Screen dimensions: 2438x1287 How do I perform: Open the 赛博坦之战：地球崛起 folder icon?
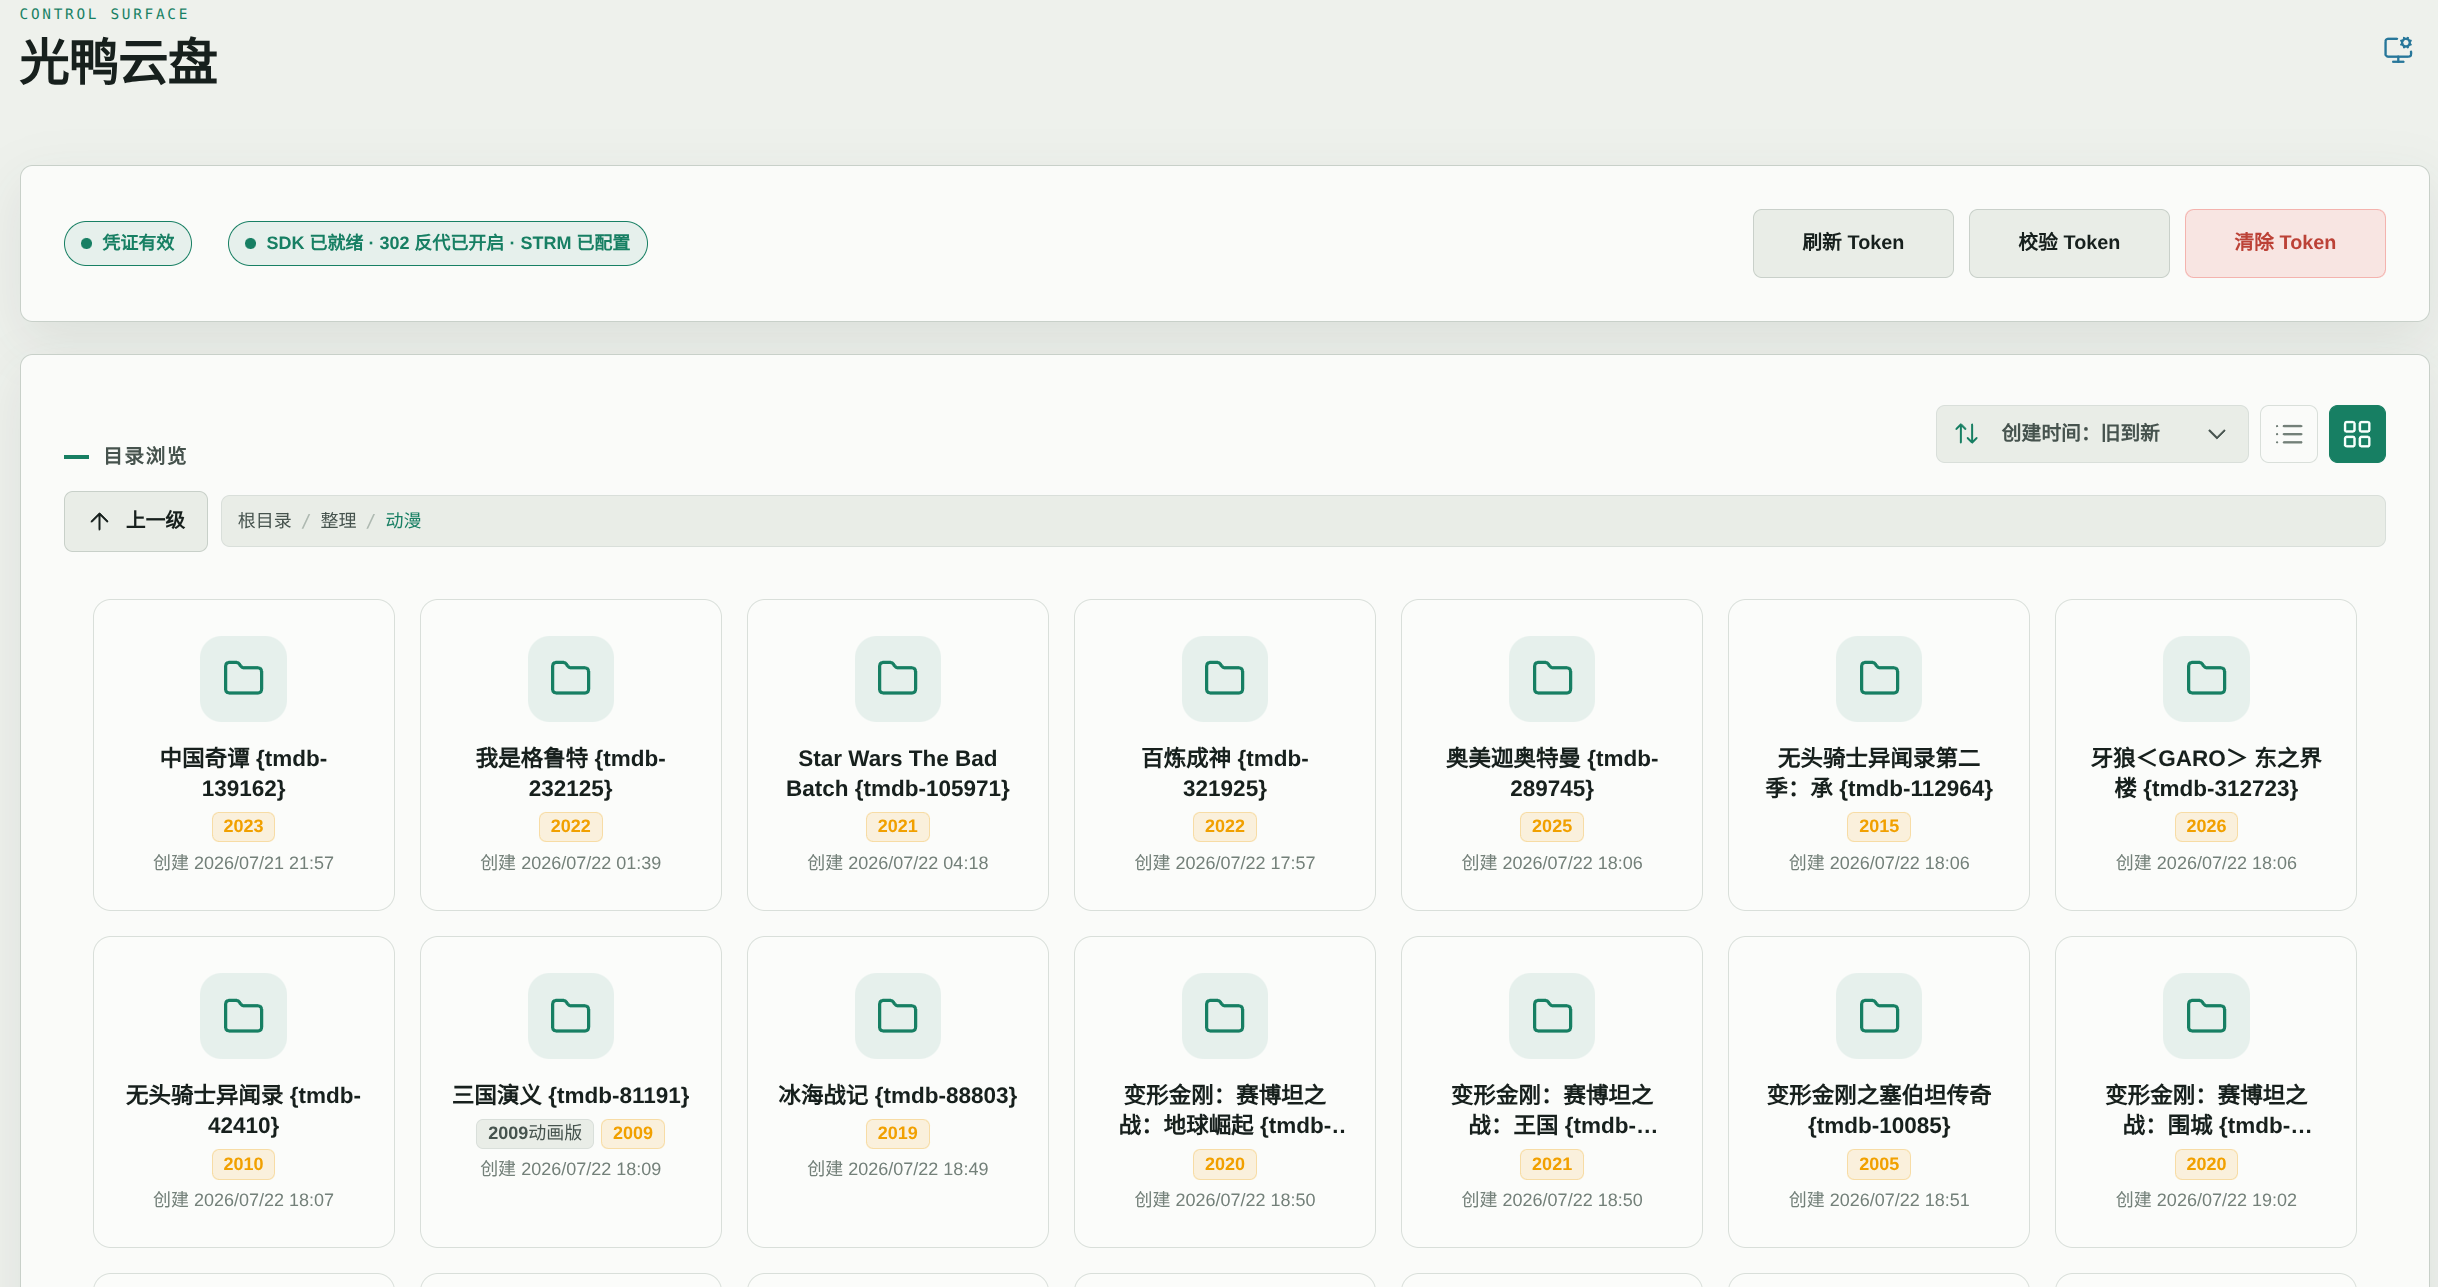point(1225,1016)
